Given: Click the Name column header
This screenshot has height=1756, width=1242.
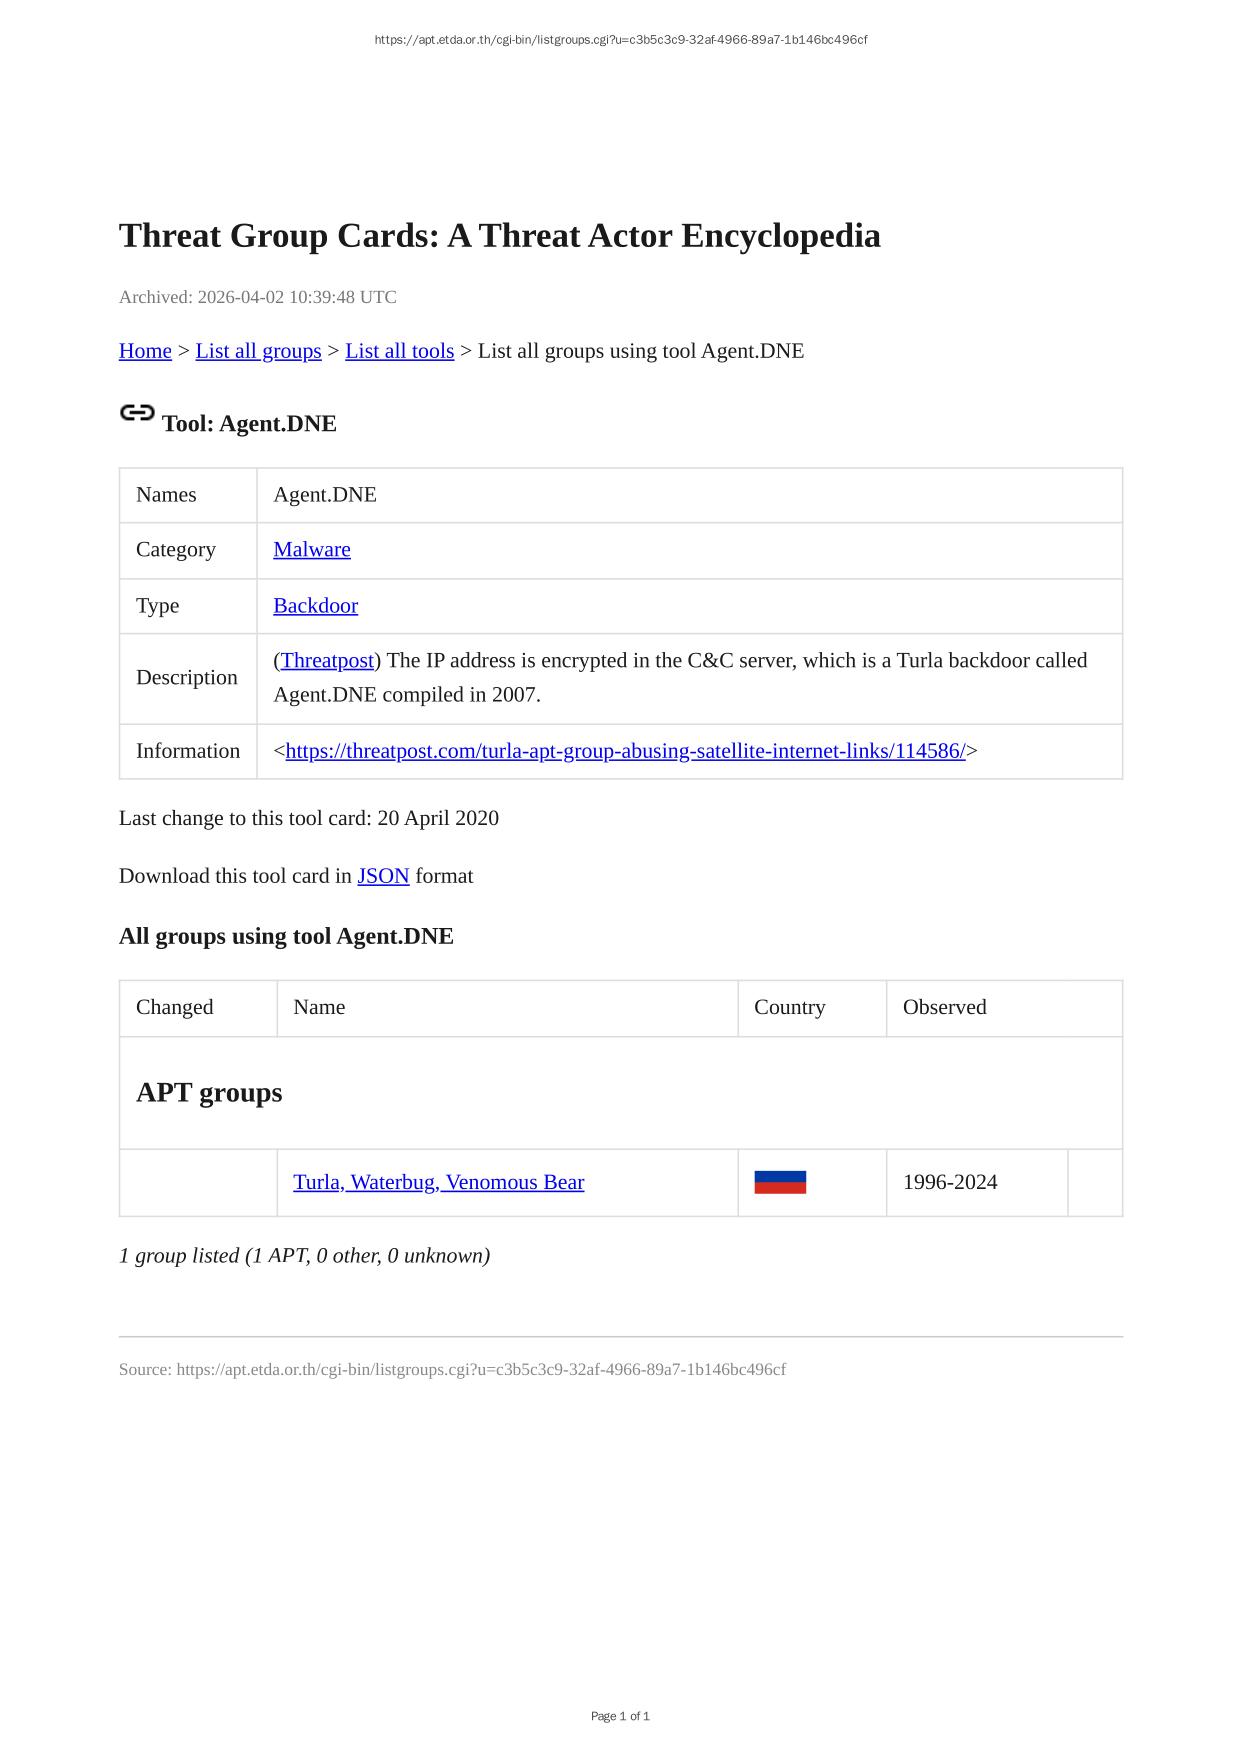Looking at the screenshot, I should (319, 1007).
